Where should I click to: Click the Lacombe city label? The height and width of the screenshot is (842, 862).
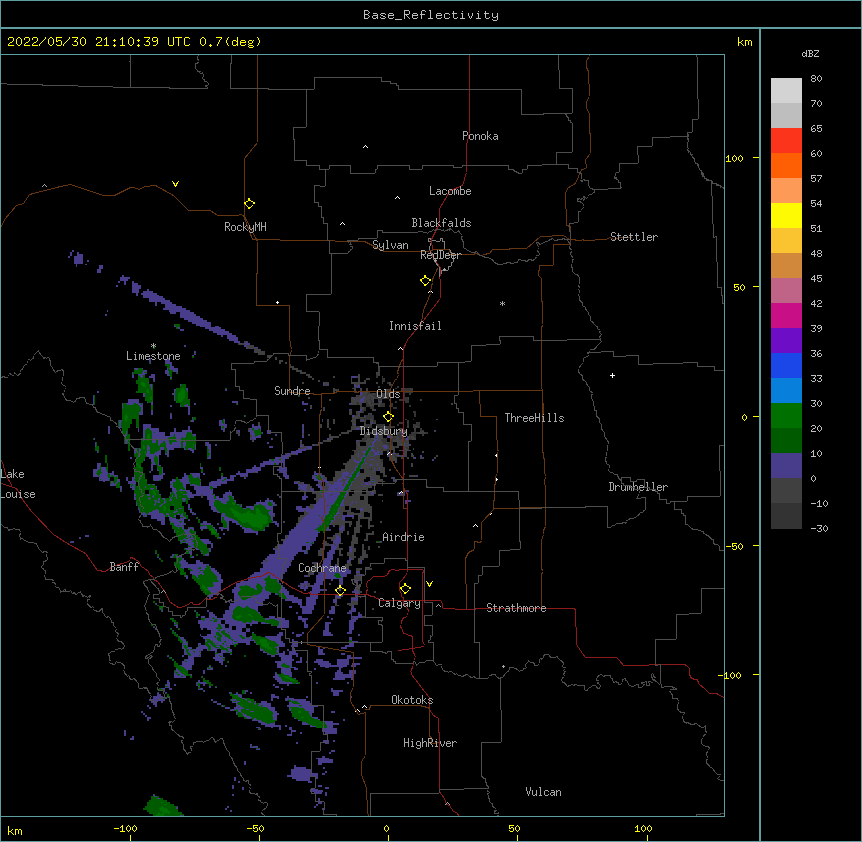coord(450,191)
